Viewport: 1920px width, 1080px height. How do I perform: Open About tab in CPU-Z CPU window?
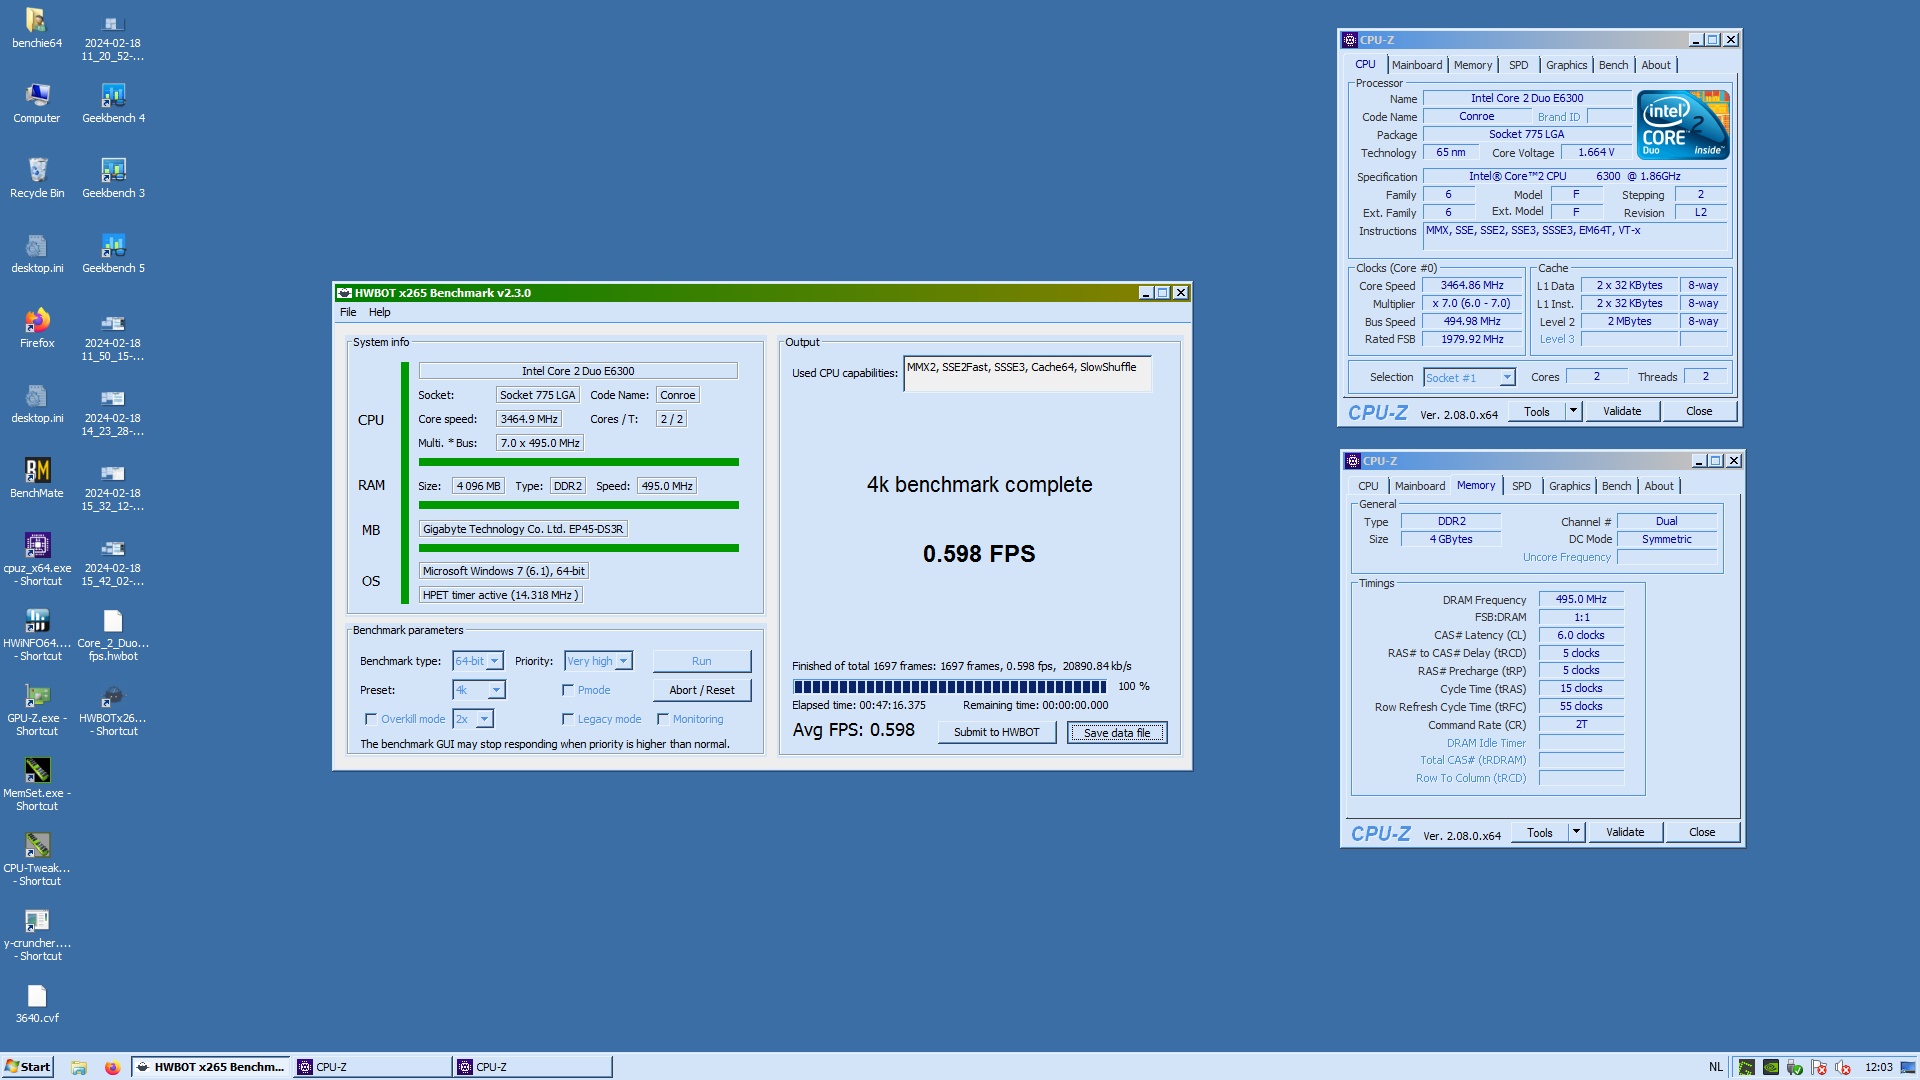click(1656, 65)
